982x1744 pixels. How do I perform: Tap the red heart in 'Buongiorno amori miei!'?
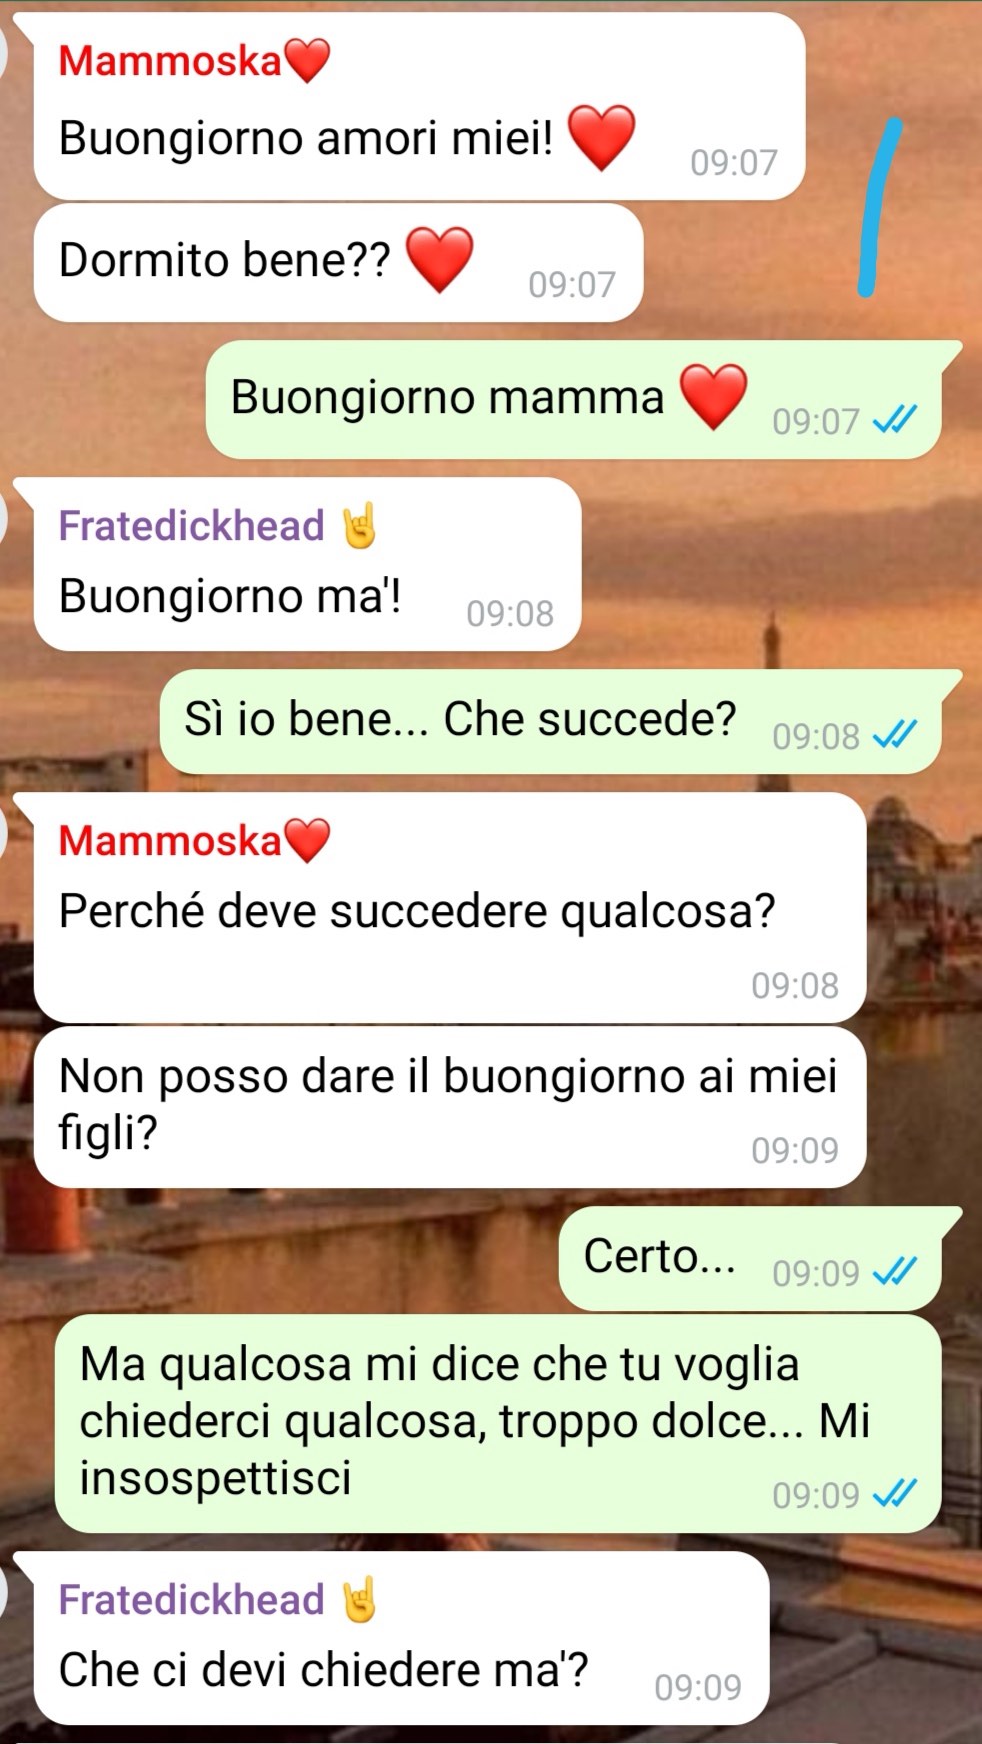click(x=601, y=137)
